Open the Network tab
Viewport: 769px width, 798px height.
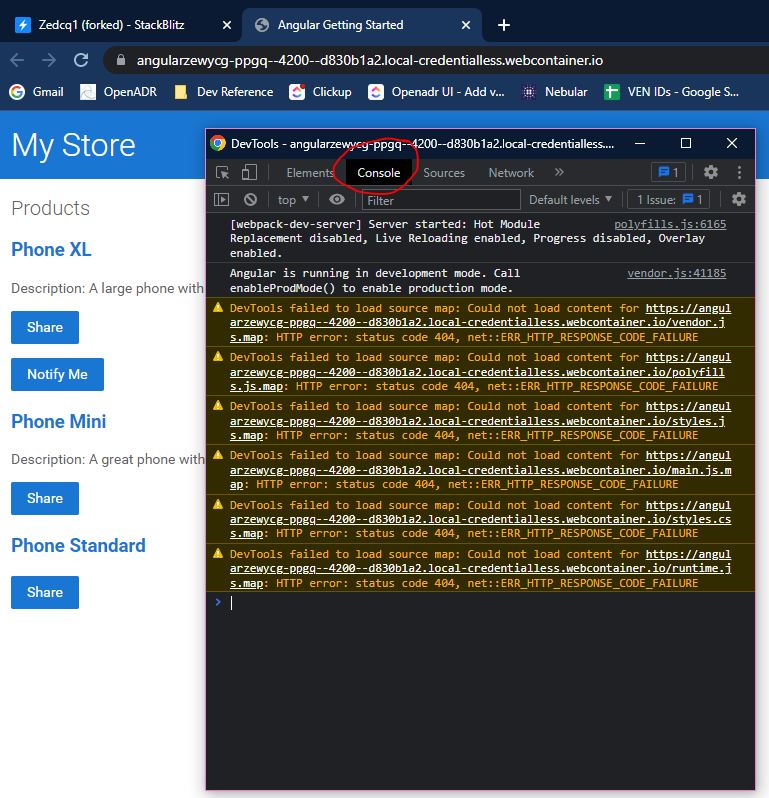(x=511, y=173)
